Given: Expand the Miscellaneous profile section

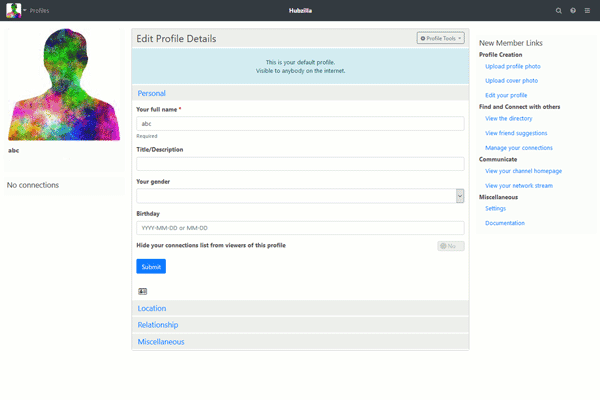Looking at the screenshot, I should point(161,342).
